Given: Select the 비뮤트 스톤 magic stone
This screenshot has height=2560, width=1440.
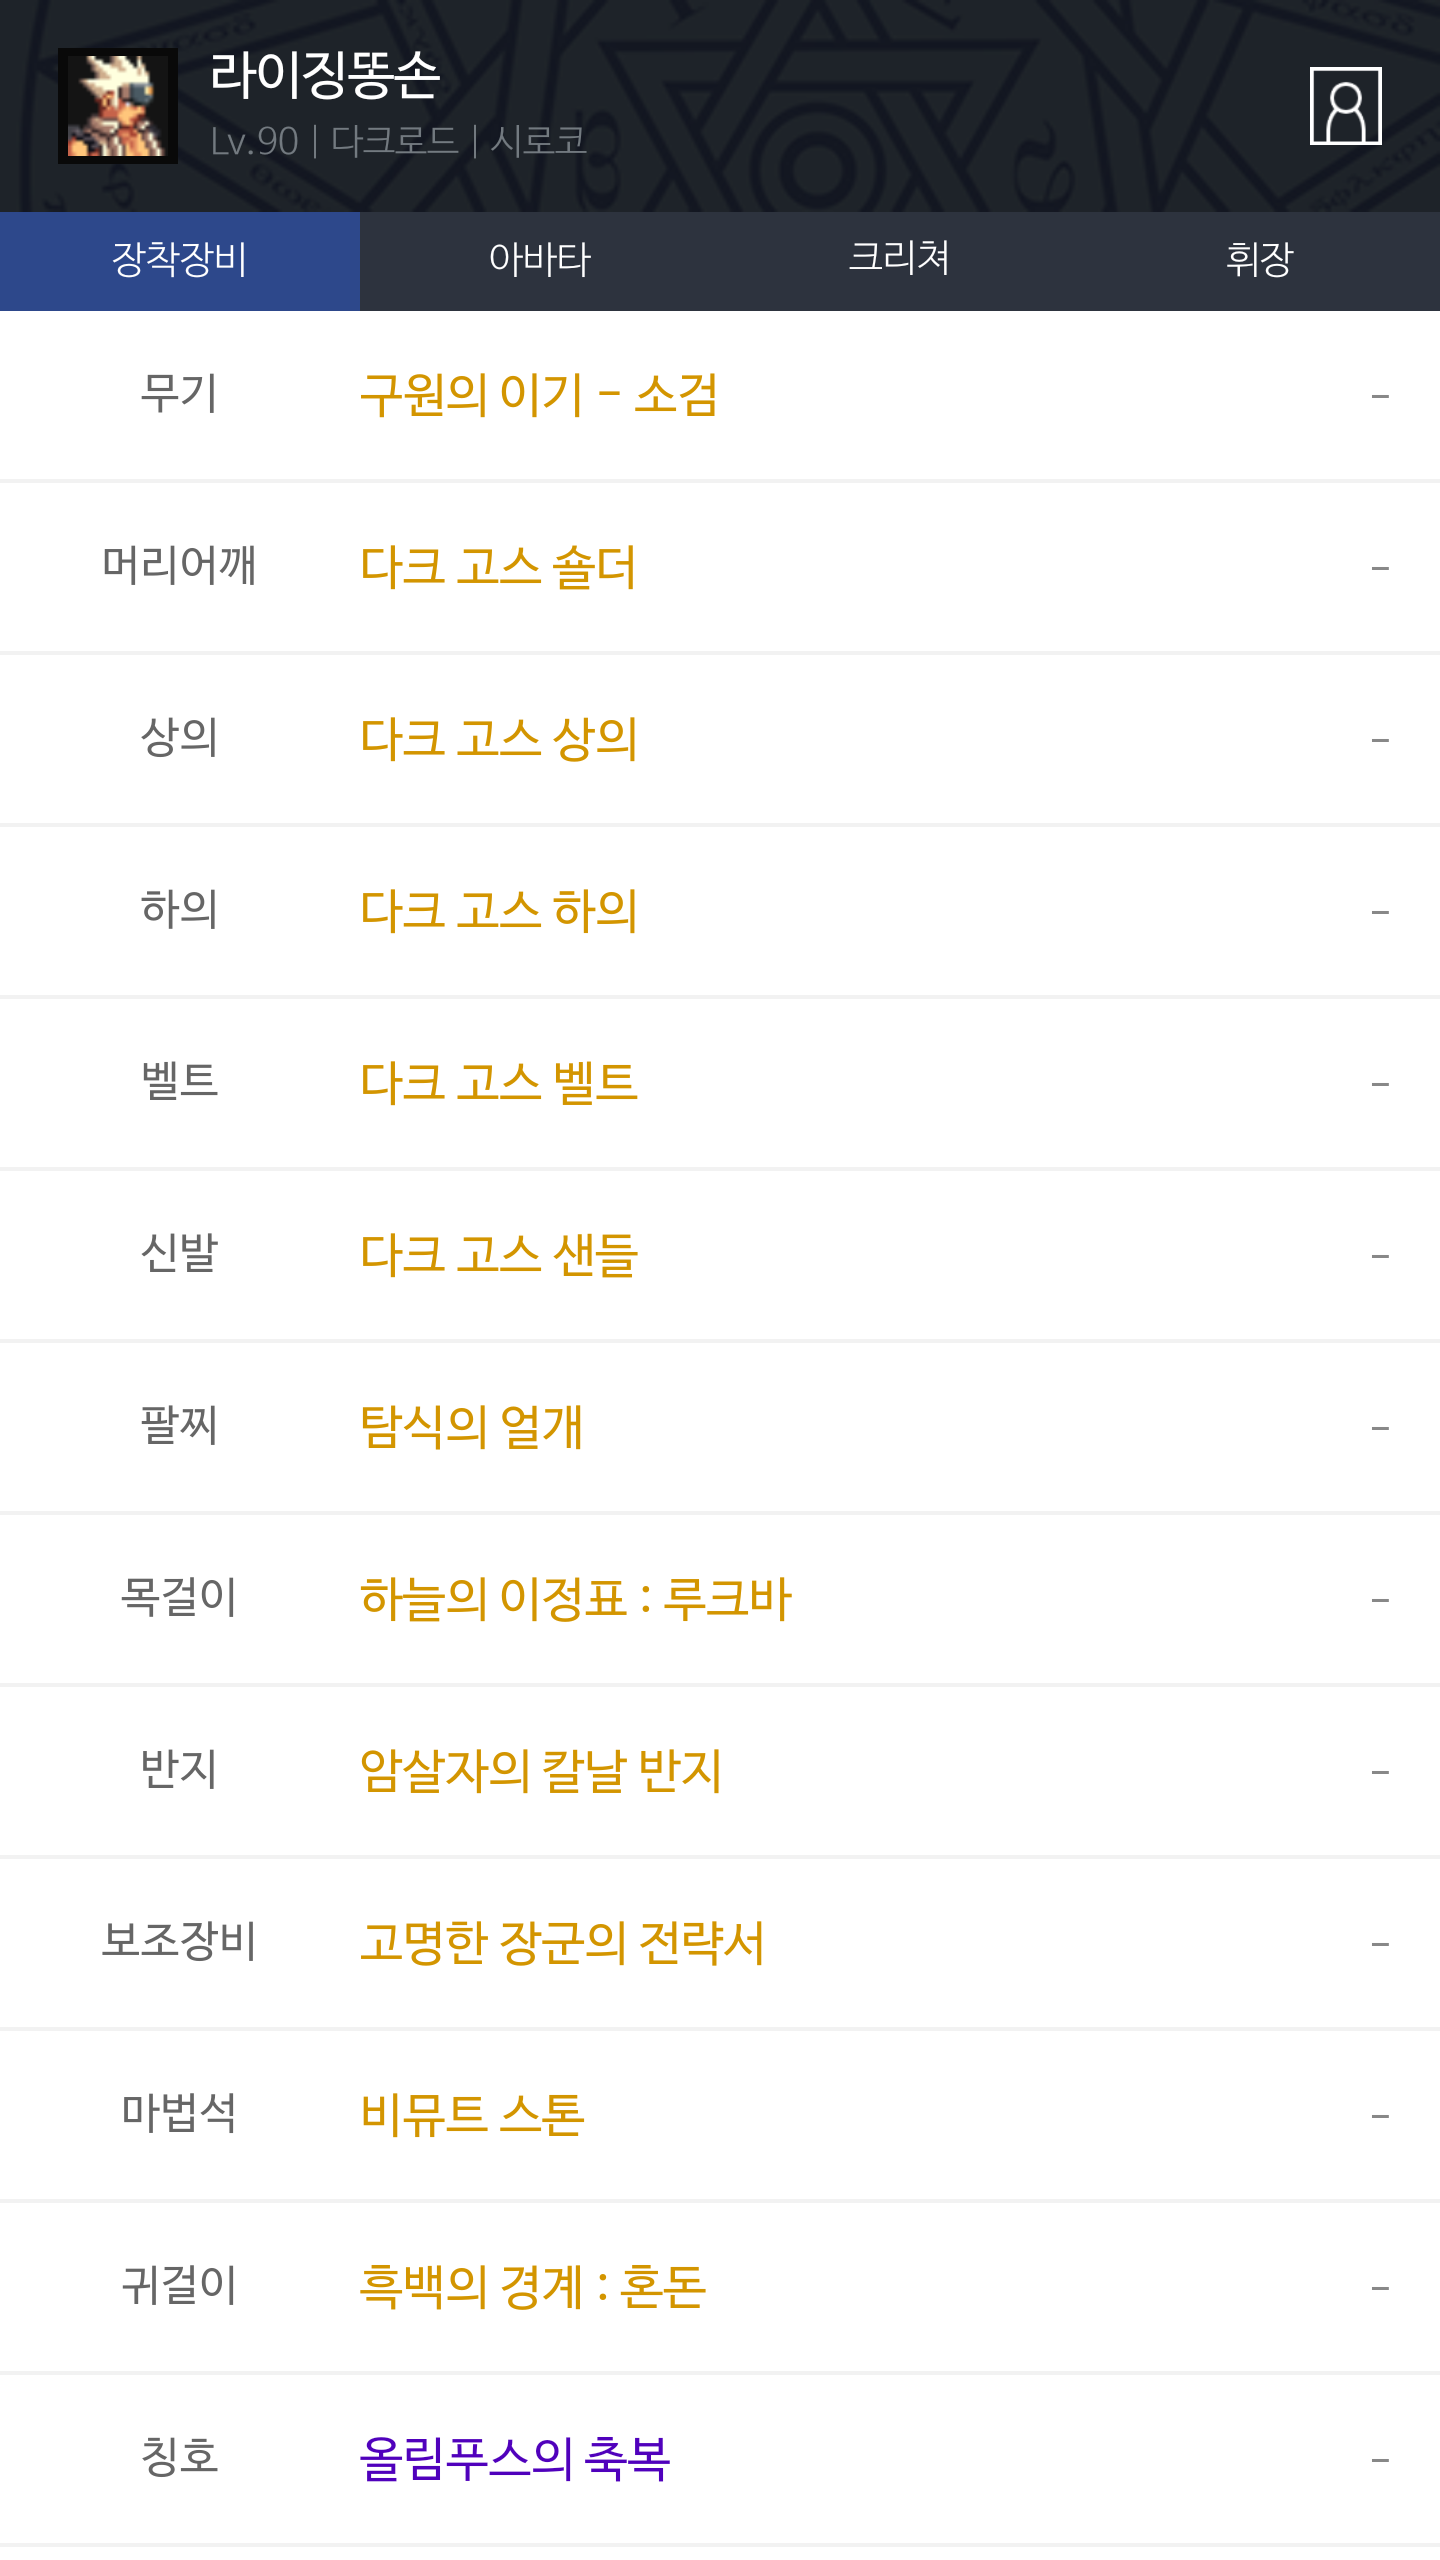Looking at the screenshot, I should pos(472,2115).
